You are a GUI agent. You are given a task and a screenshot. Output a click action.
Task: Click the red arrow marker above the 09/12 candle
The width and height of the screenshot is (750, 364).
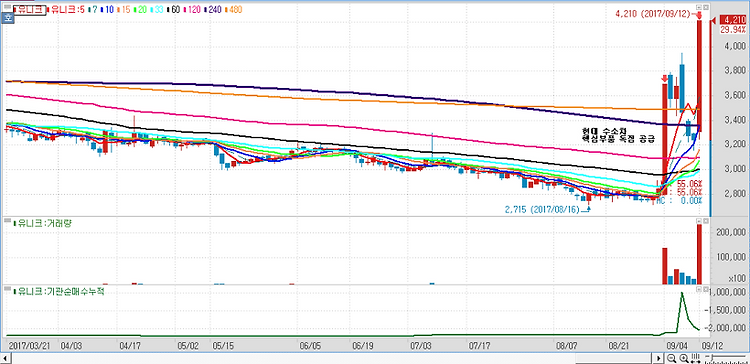click(x=699, y=16)
